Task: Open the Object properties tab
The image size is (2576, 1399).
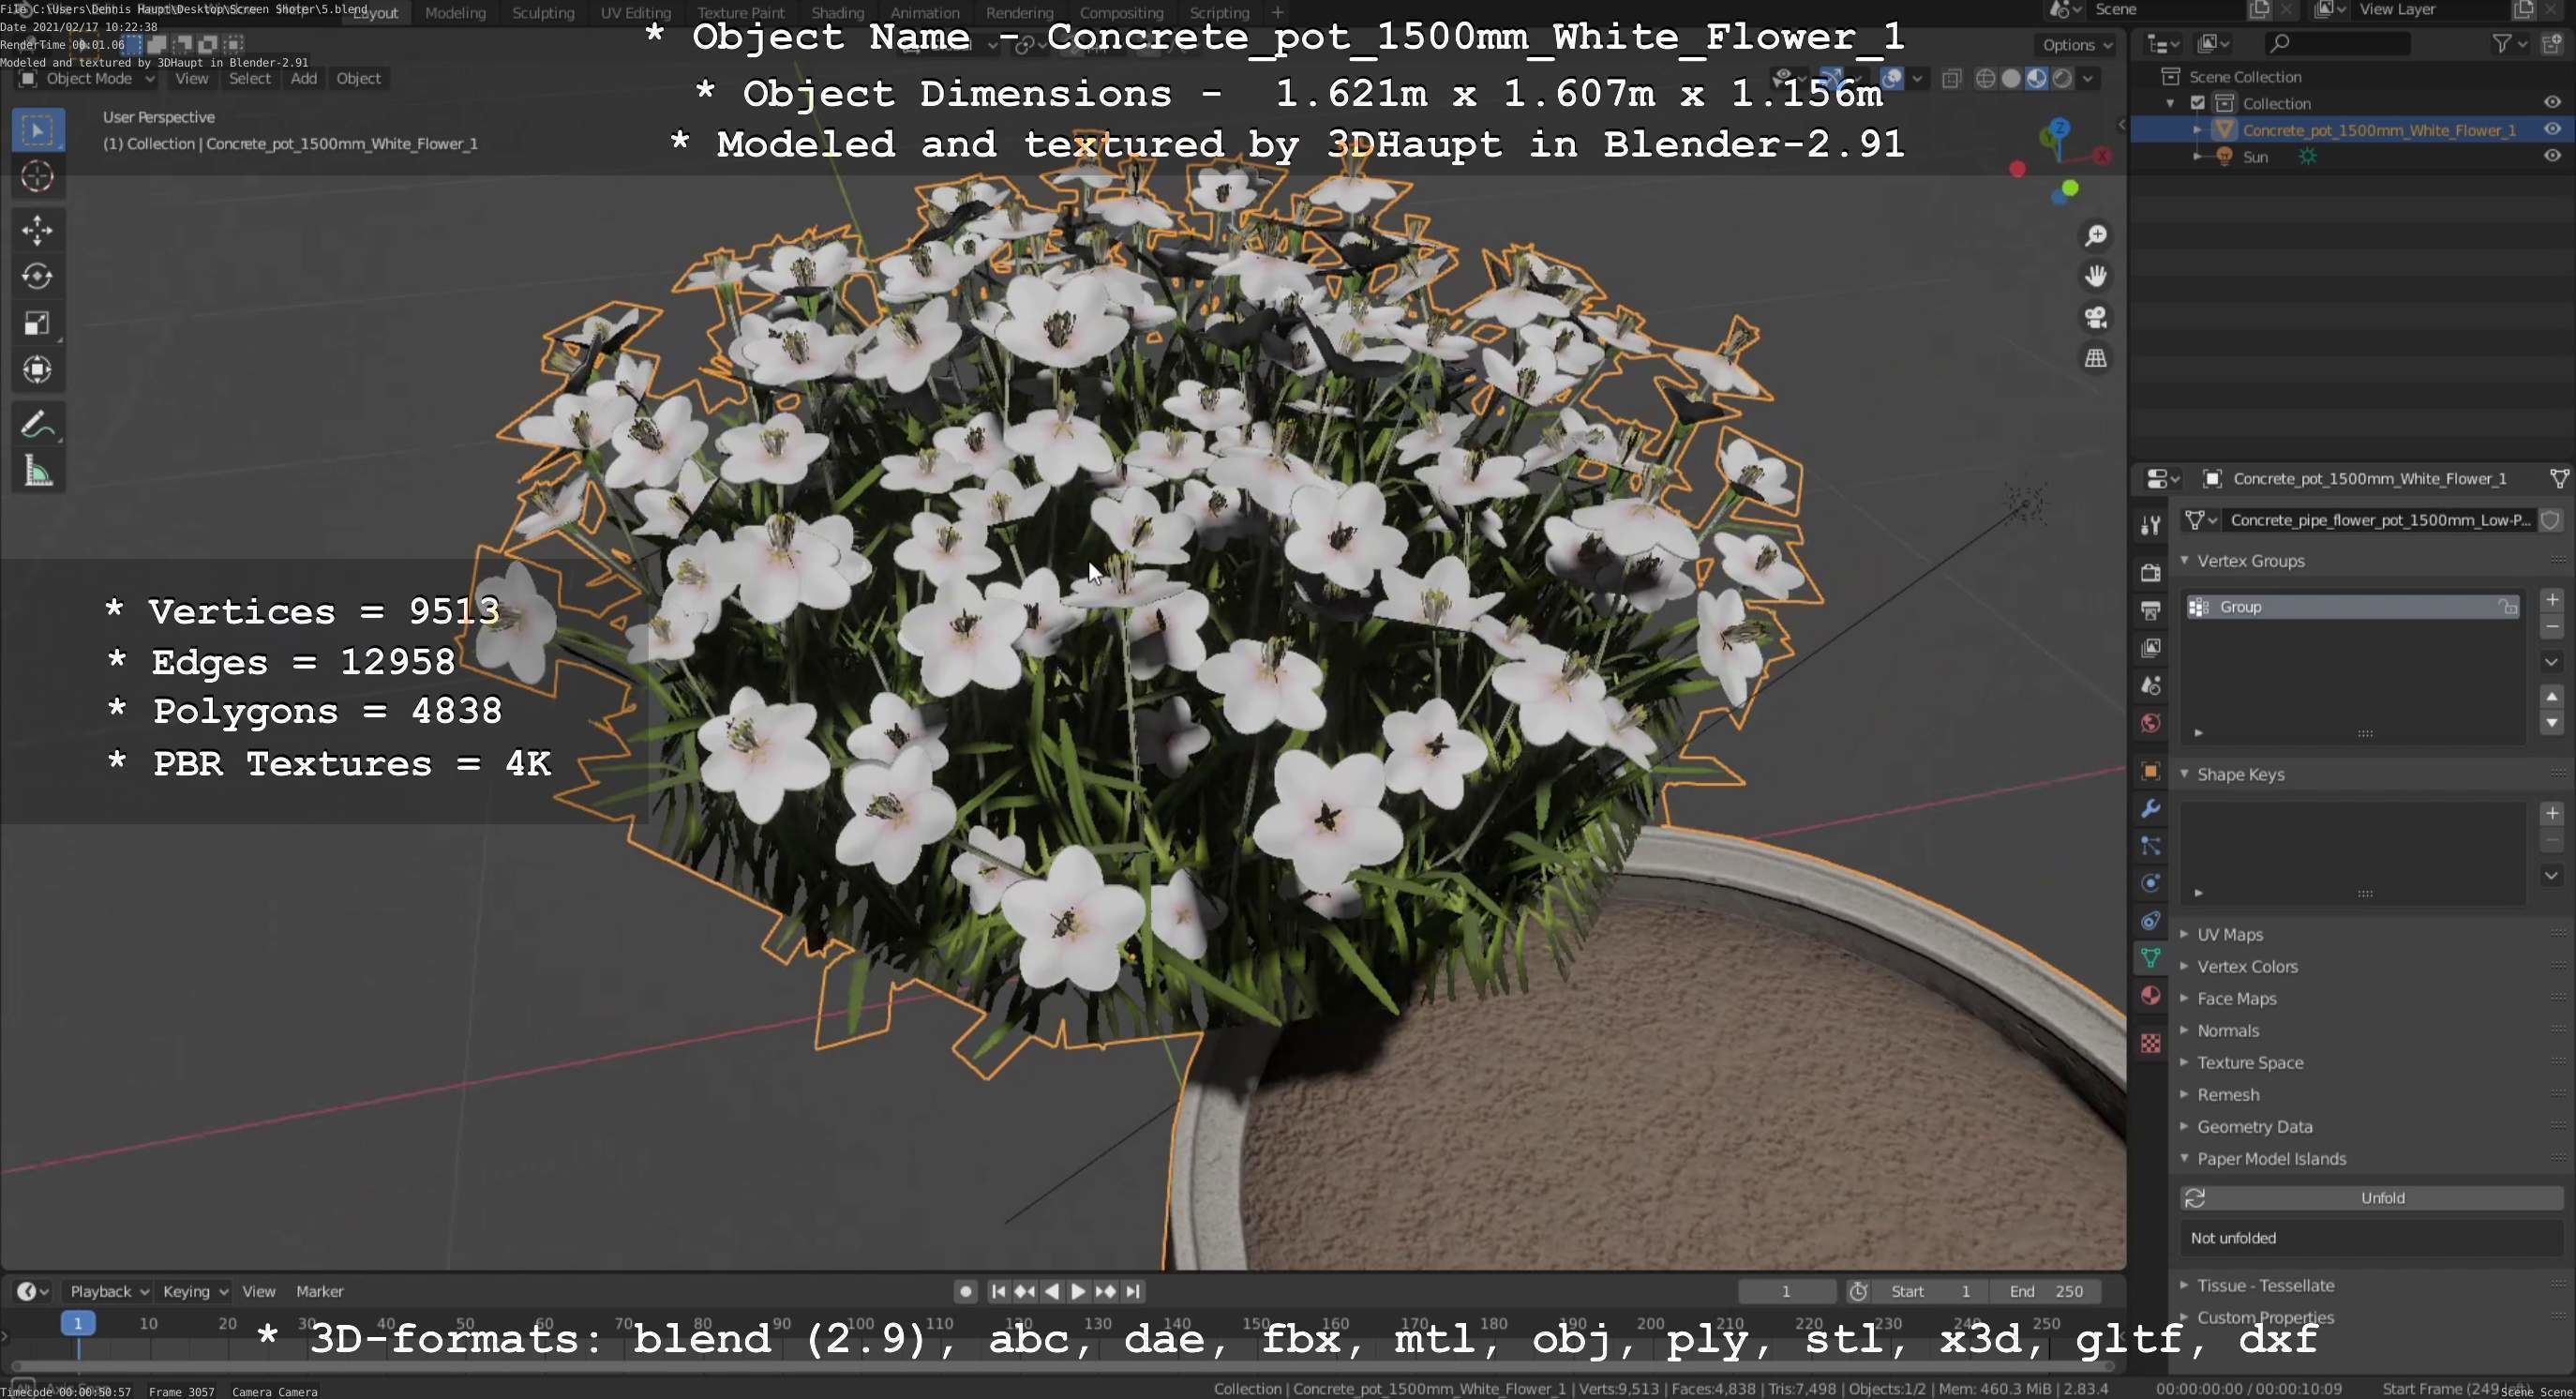Action: tap(2151, 771)
